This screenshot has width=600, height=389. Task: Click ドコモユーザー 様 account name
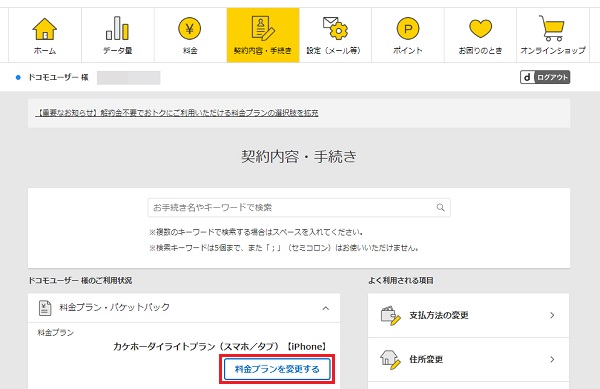[58, 77]
